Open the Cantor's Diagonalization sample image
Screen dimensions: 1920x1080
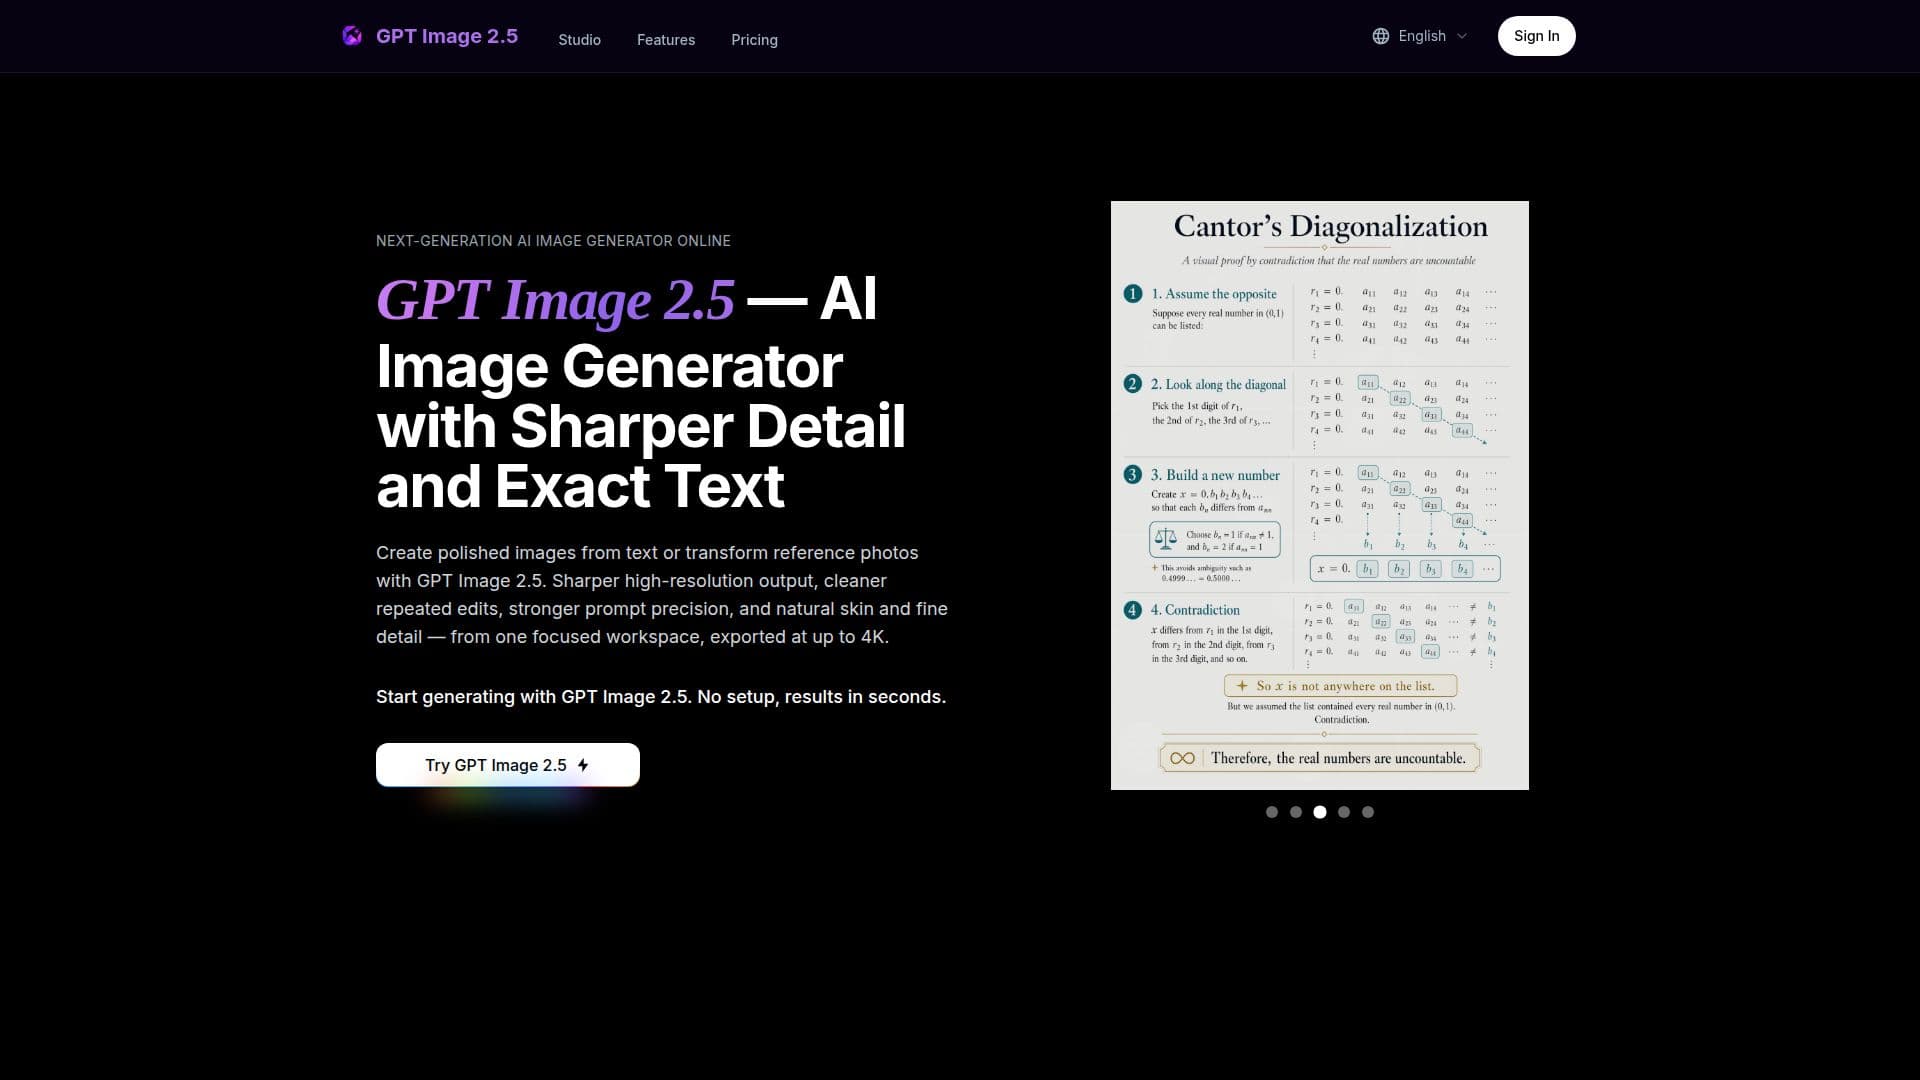point(1320,495)
